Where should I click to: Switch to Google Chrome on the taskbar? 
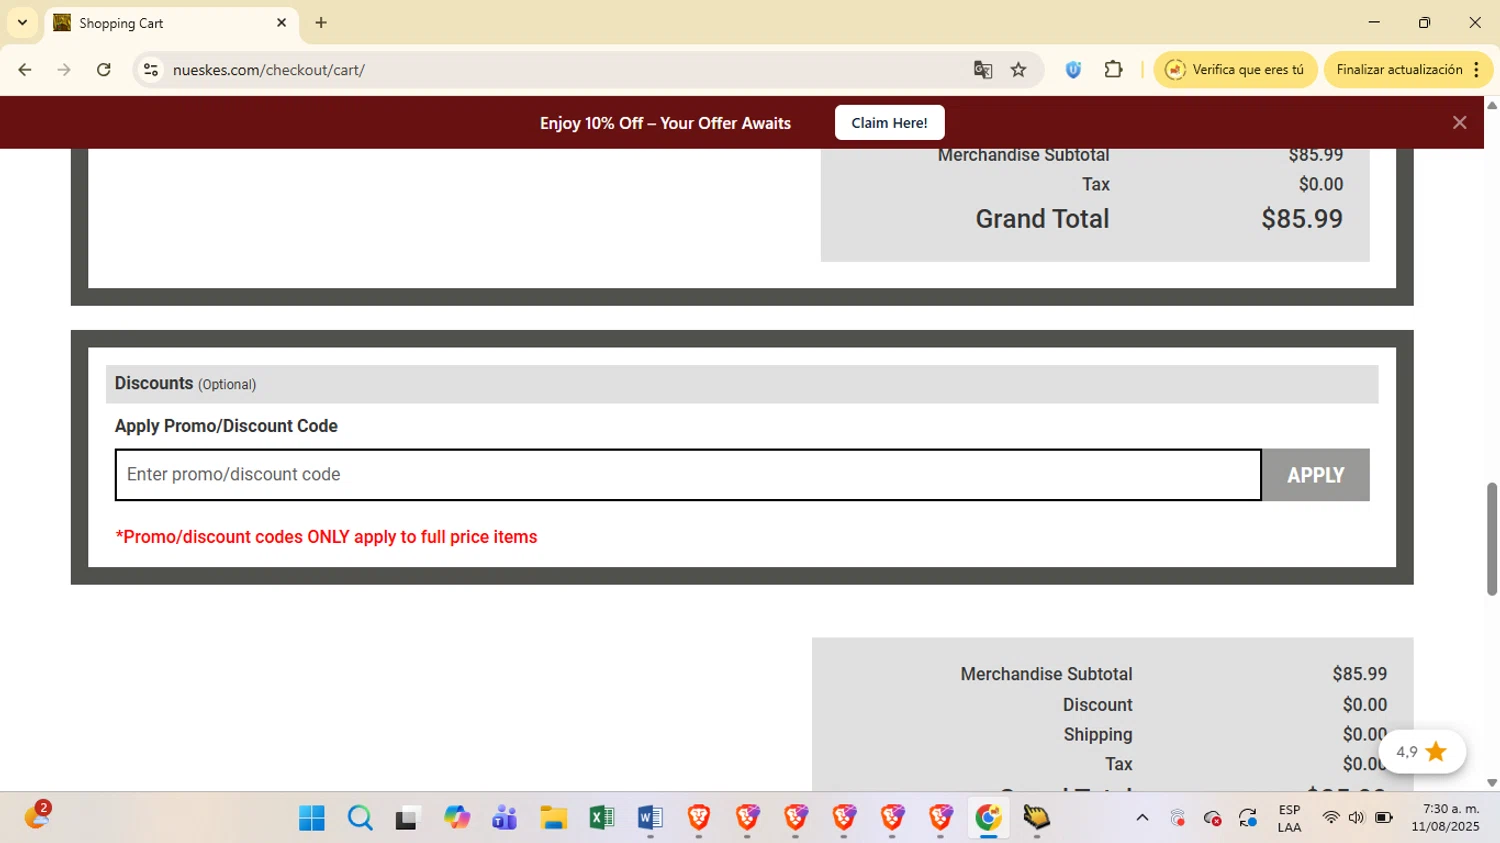pos(988,818)
